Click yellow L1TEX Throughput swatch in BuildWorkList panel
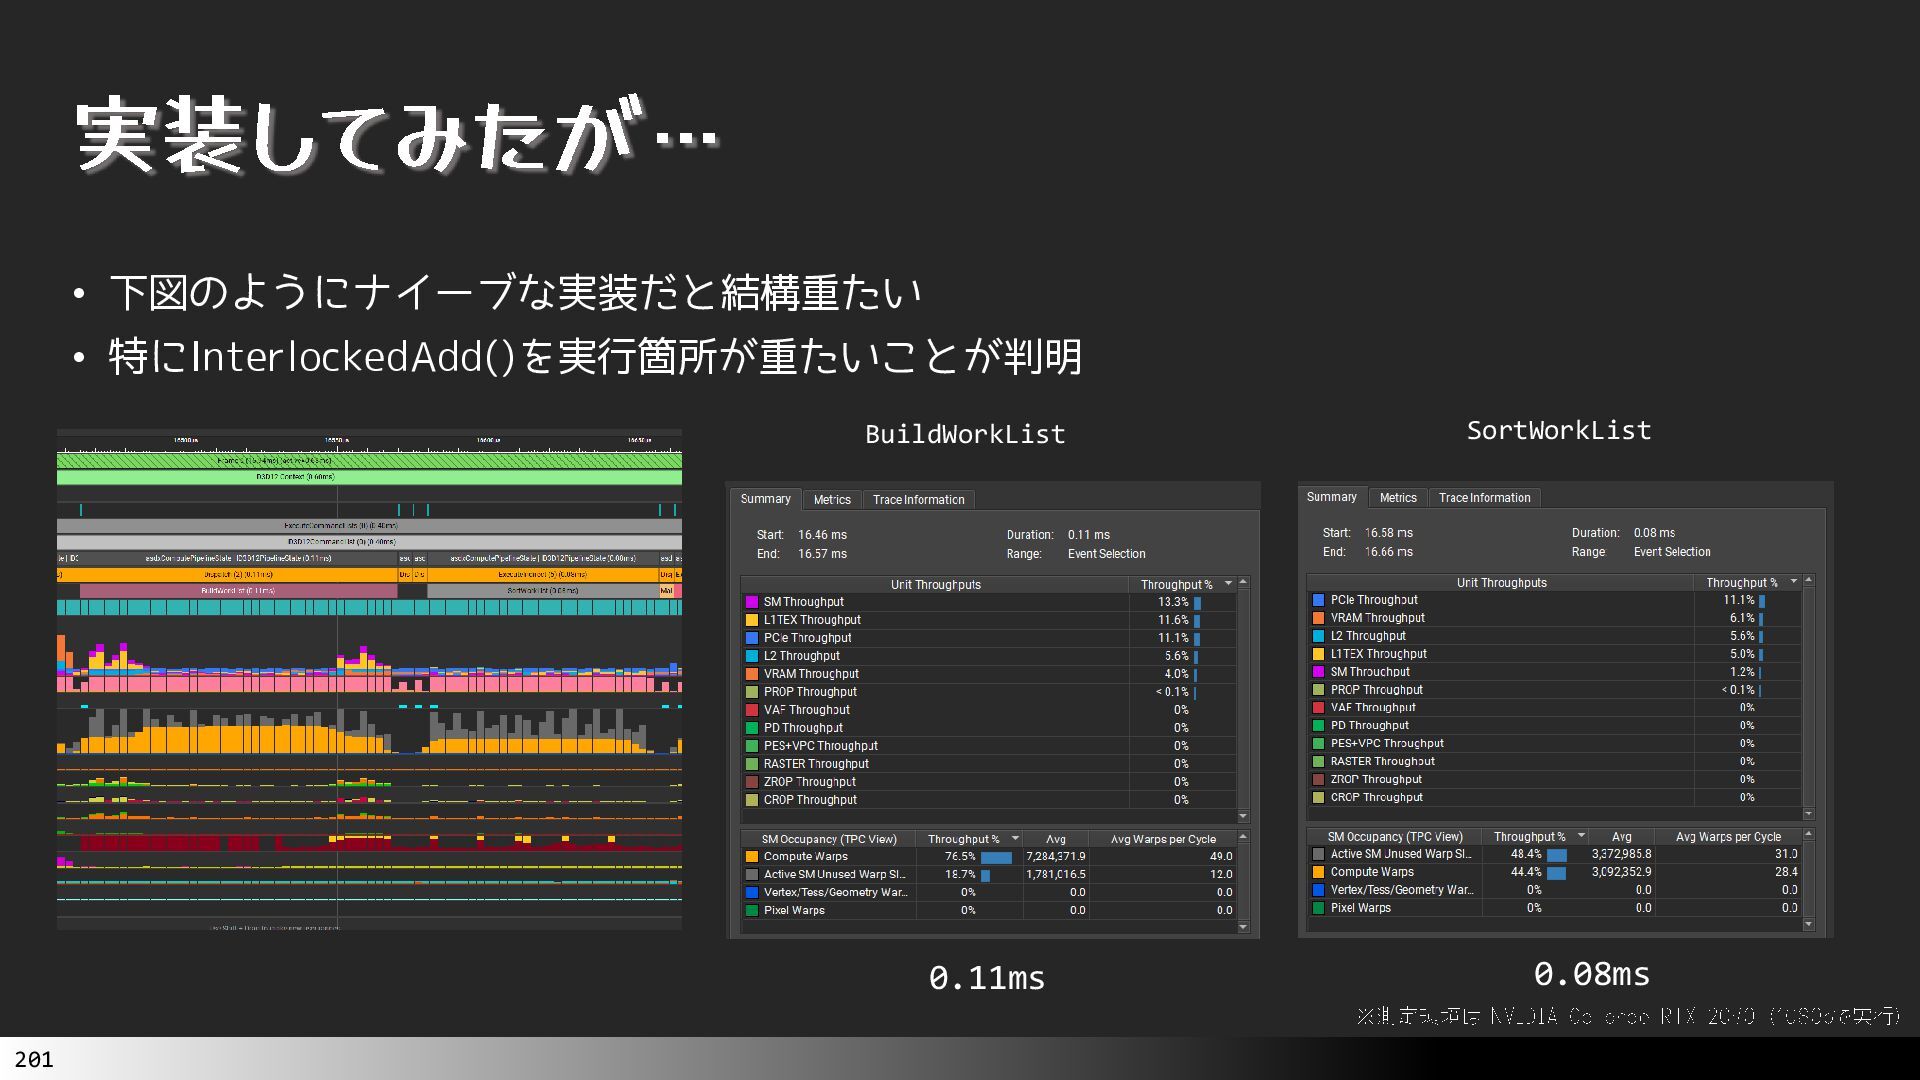The width and height of the screenshot is (1920, 1080). tap(752, 620)
